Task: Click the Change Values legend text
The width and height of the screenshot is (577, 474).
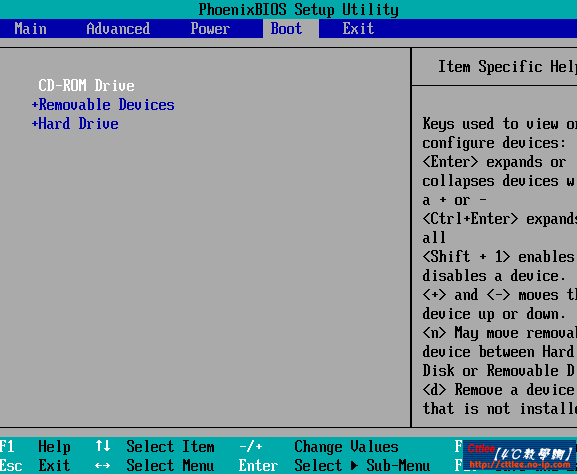Action: point(346,447)
